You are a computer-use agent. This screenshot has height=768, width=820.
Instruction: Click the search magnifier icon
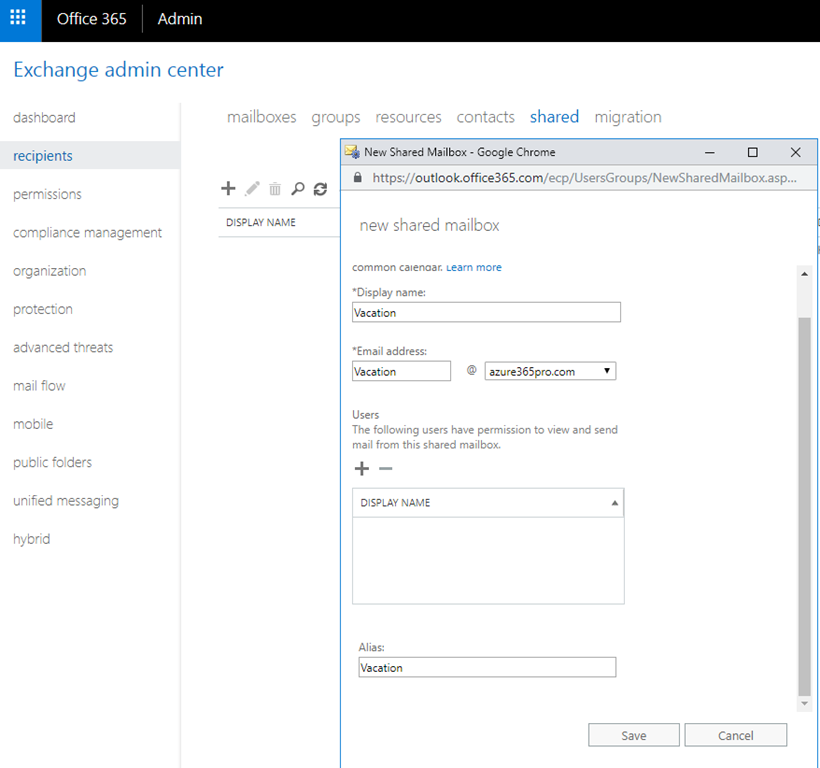[298, 189]
